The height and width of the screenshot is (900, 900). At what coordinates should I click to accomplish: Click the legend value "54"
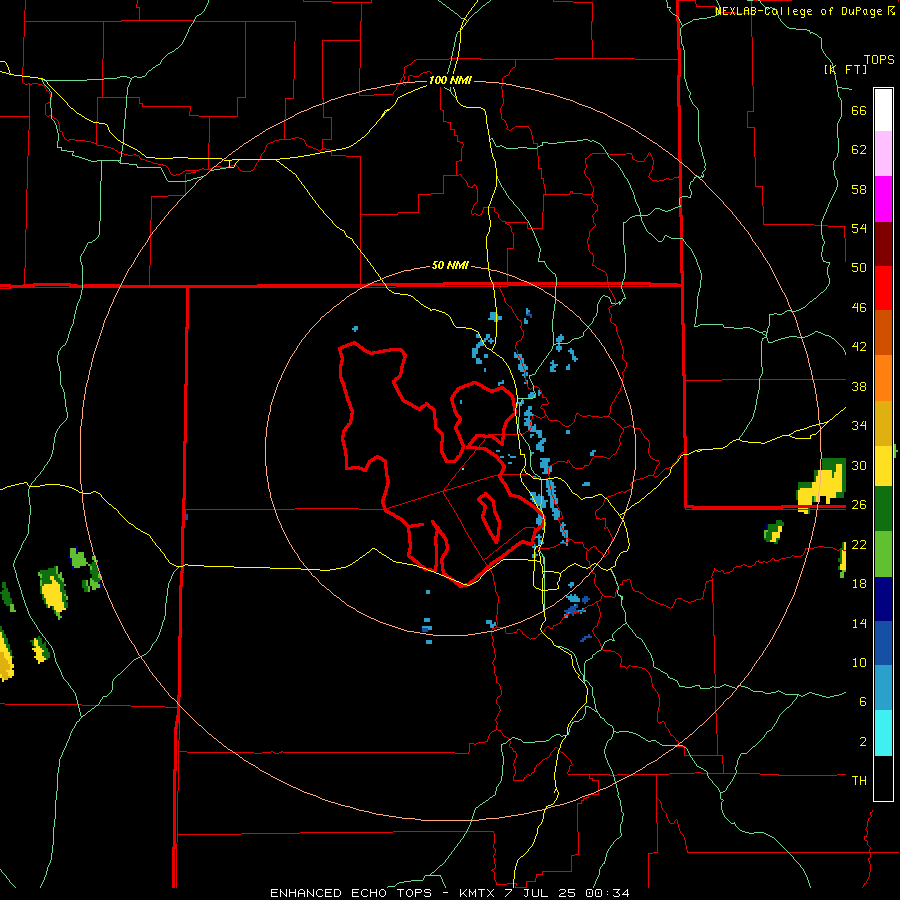(859, 228)
